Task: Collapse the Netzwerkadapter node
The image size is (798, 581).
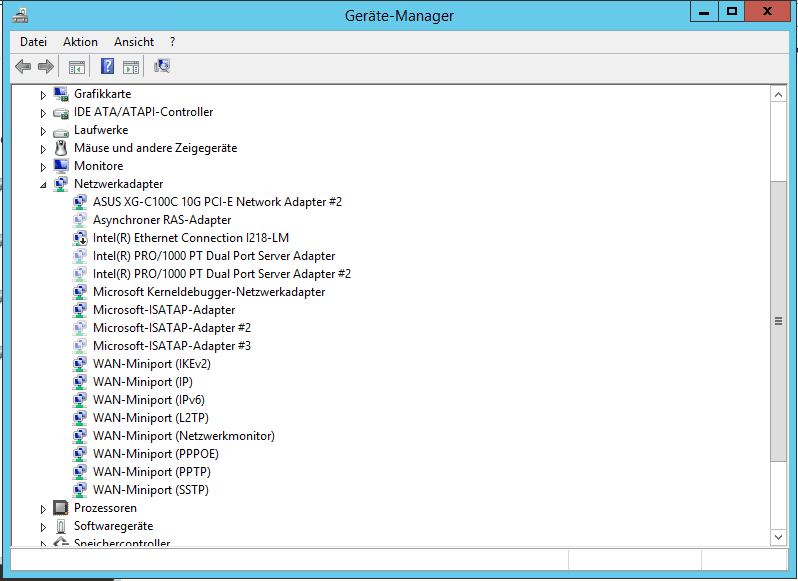Action: pos(43,185)
